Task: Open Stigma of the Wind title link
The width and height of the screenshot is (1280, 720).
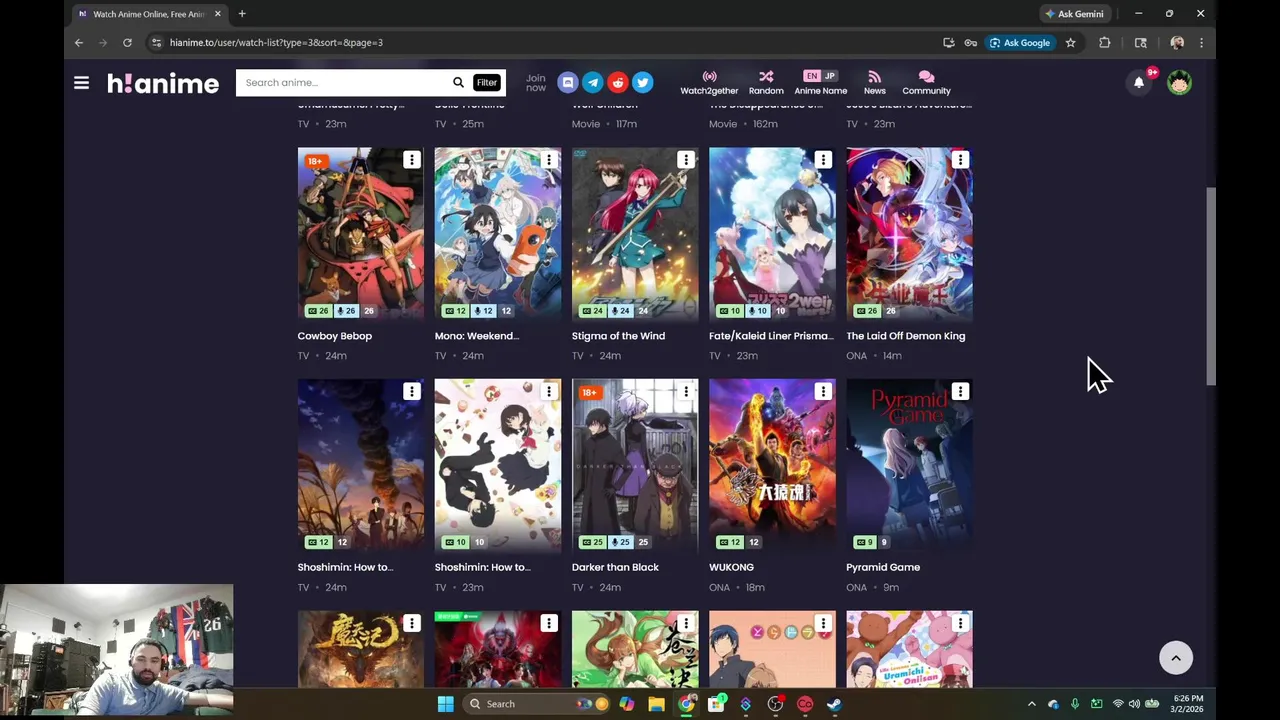Action: pos(618,336)
